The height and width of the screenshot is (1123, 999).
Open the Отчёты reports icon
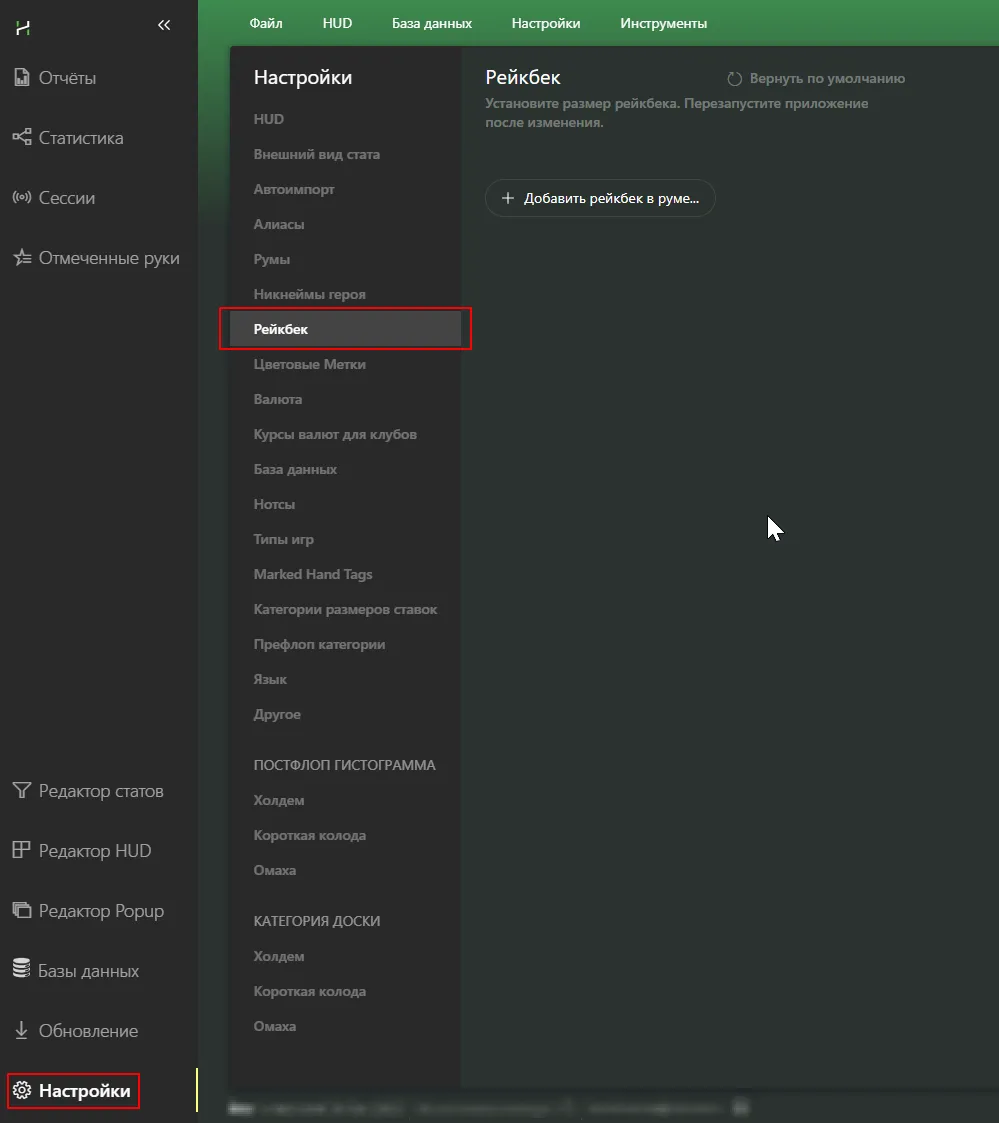[x=22, y=78]
